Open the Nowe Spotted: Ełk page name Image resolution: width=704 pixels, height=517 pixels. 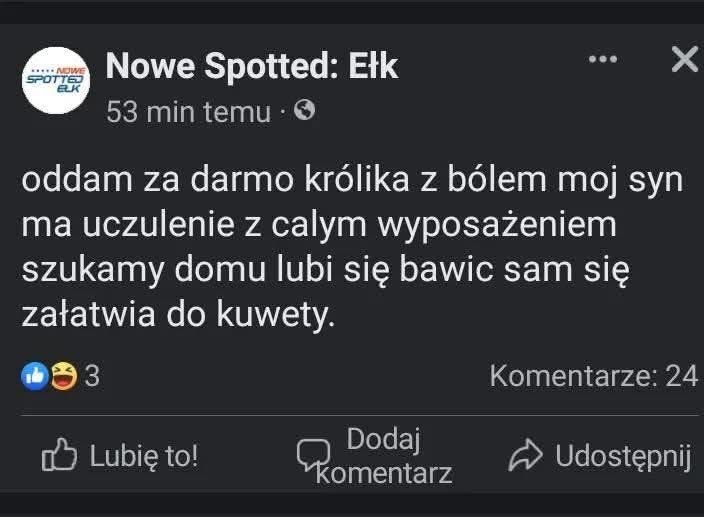252,66
